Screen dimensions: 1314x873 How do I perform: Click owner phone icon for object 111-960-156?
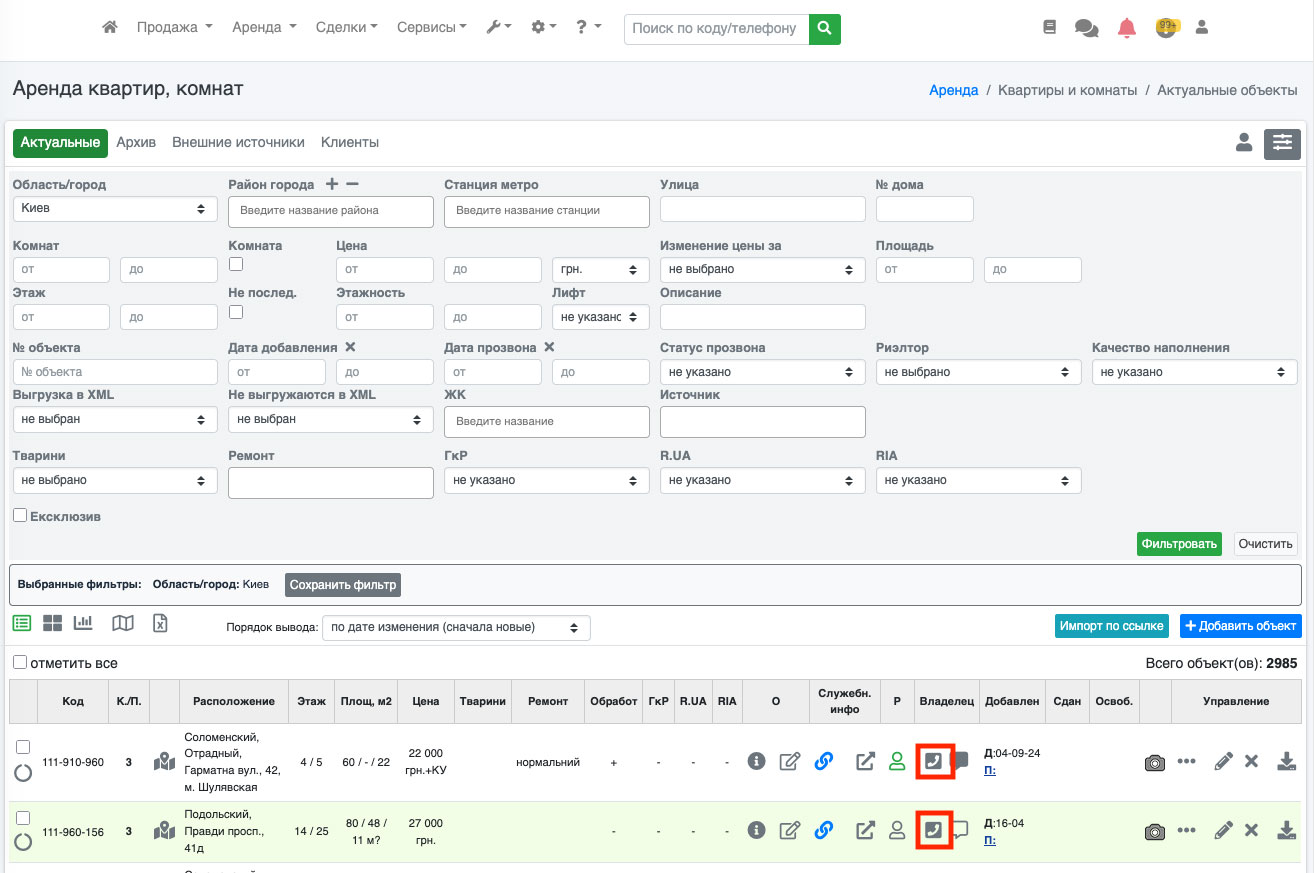pyautogui.click(x=933, y=830)
